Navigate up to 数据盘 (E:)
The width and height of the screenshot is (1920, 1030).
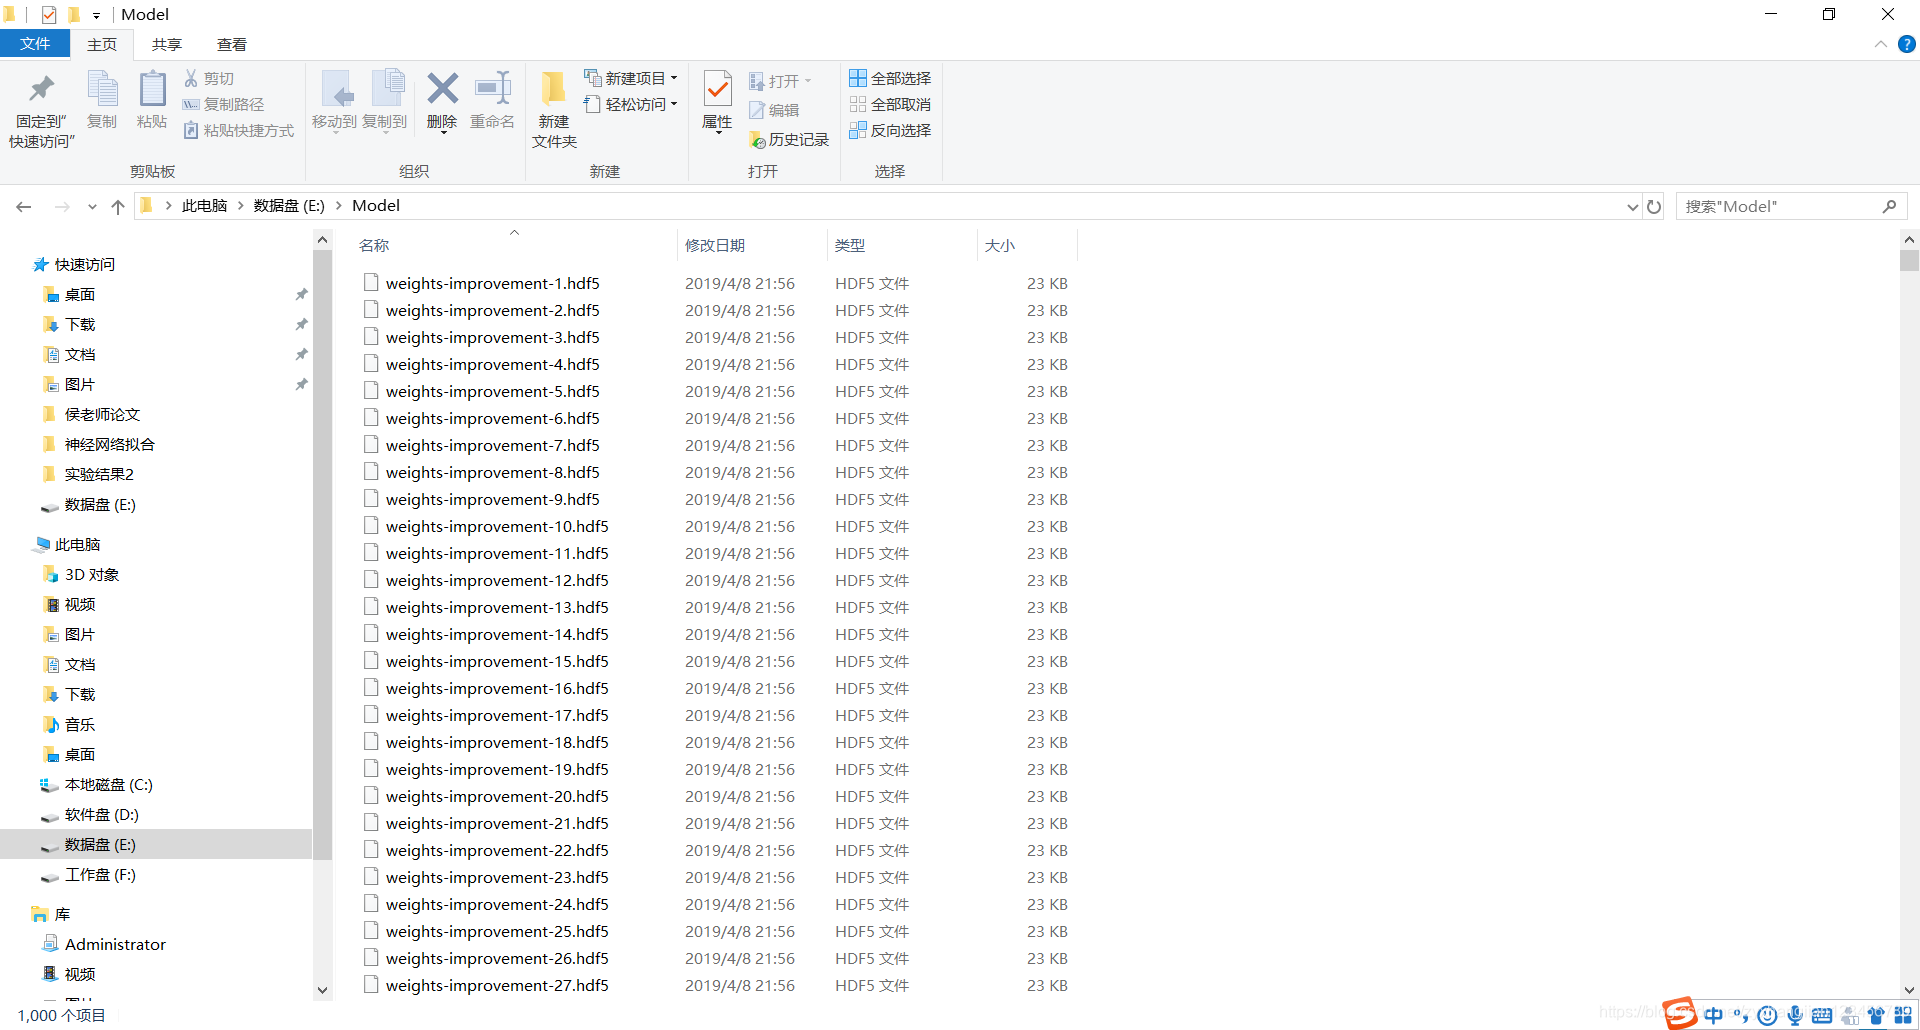click(288, 205)
